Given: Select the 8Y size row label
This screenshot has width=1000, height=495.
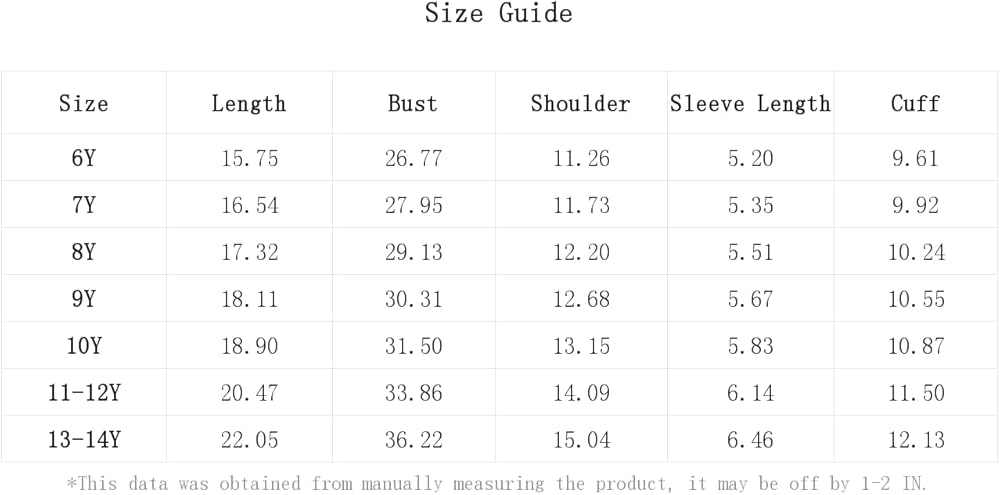Looking at the screenshot, I should point(83,252).
